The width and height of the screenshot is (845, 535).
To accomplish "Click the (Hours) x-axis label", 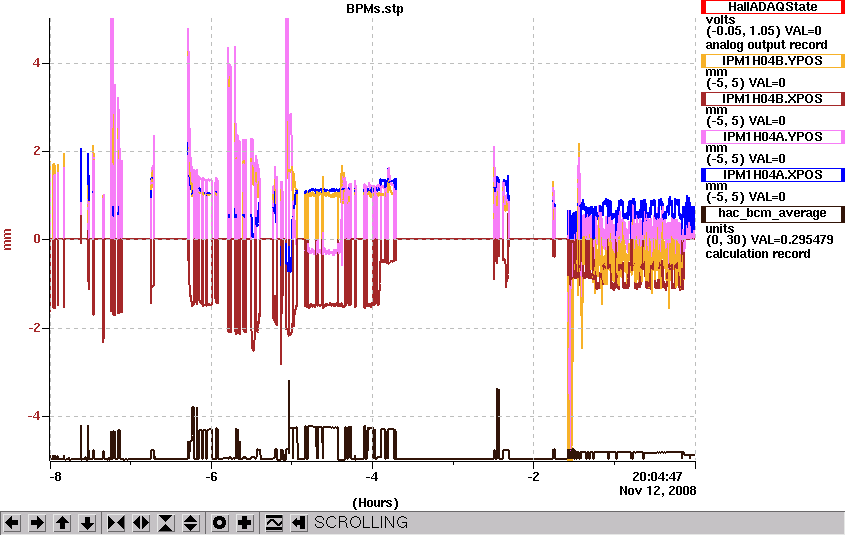I will pos(375,503).
